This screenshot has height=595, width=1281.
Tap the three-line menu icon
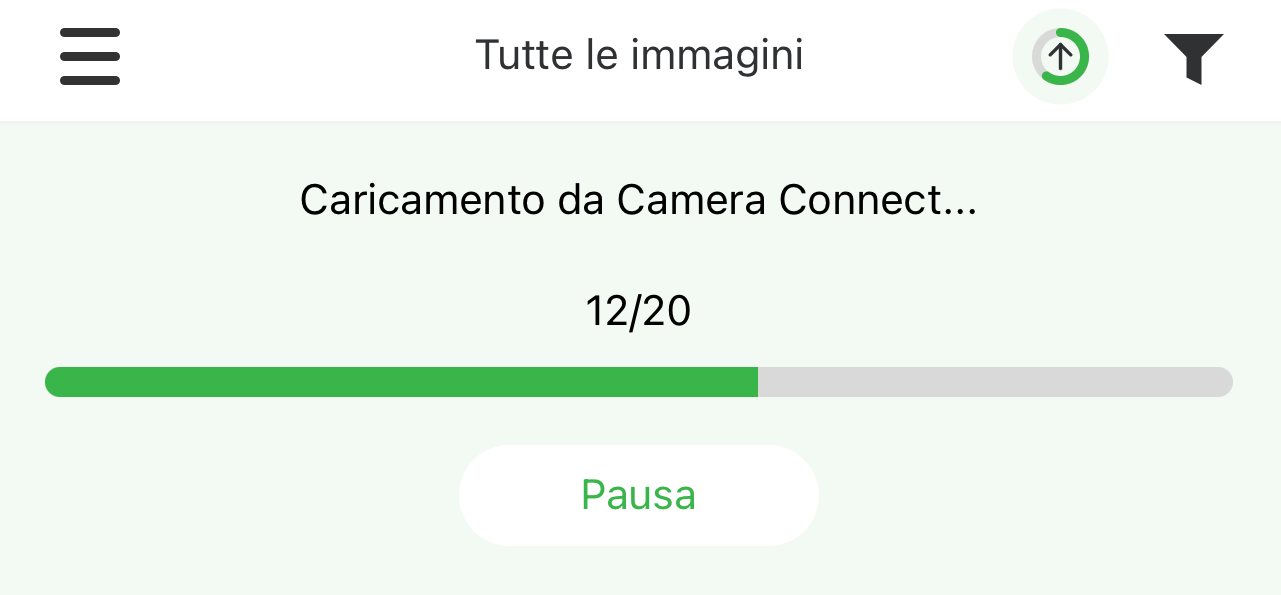(90, 56)
